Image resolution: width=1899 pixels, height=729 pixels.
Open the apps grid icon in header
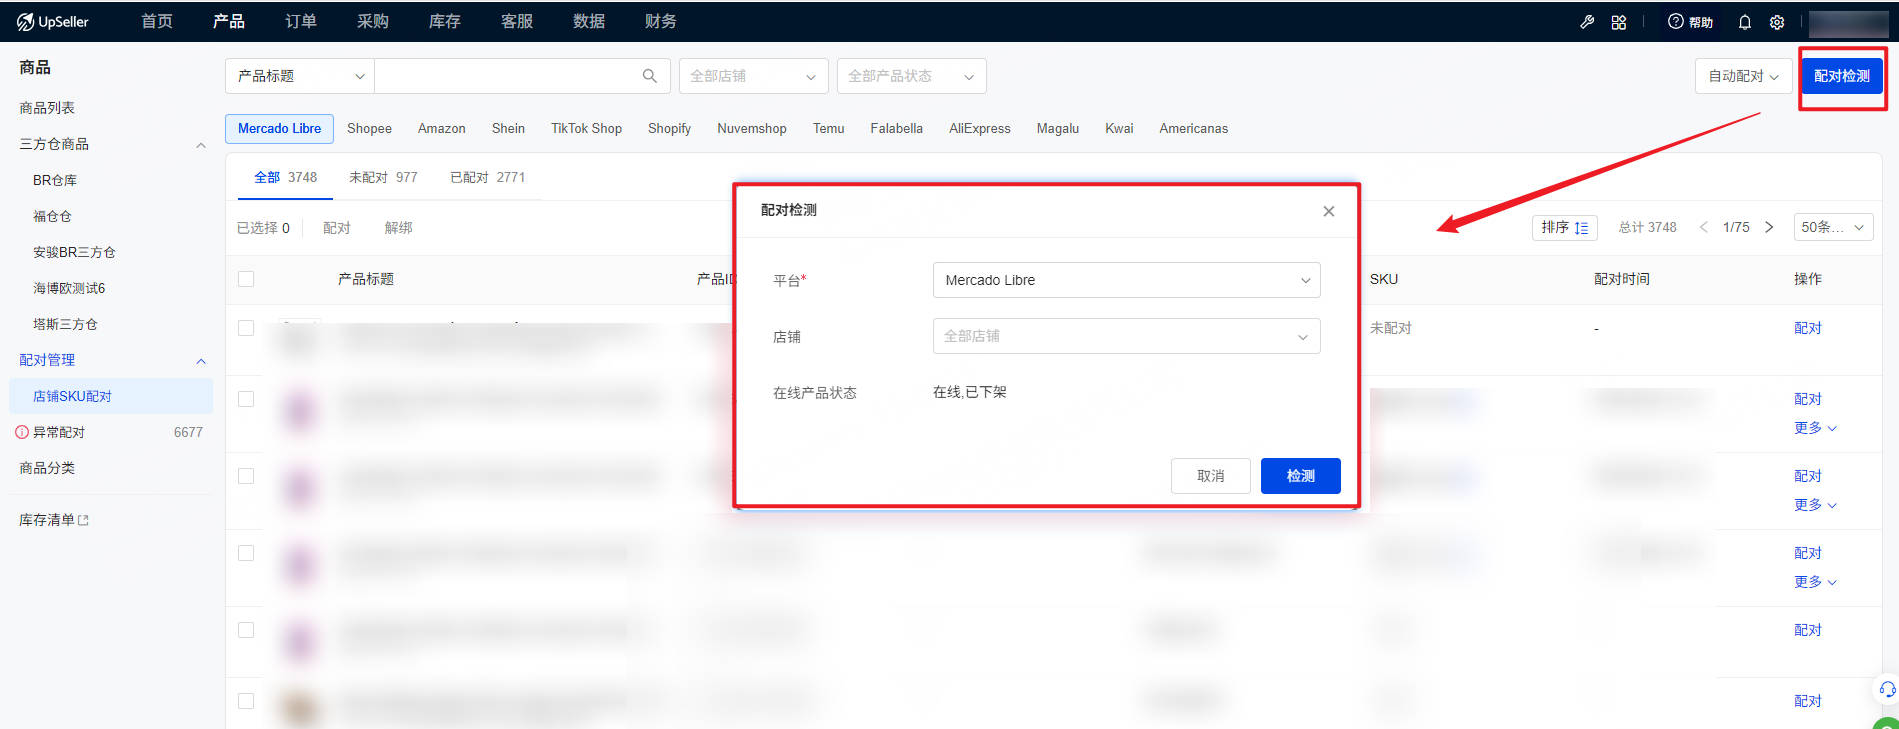click(1619, 22)
